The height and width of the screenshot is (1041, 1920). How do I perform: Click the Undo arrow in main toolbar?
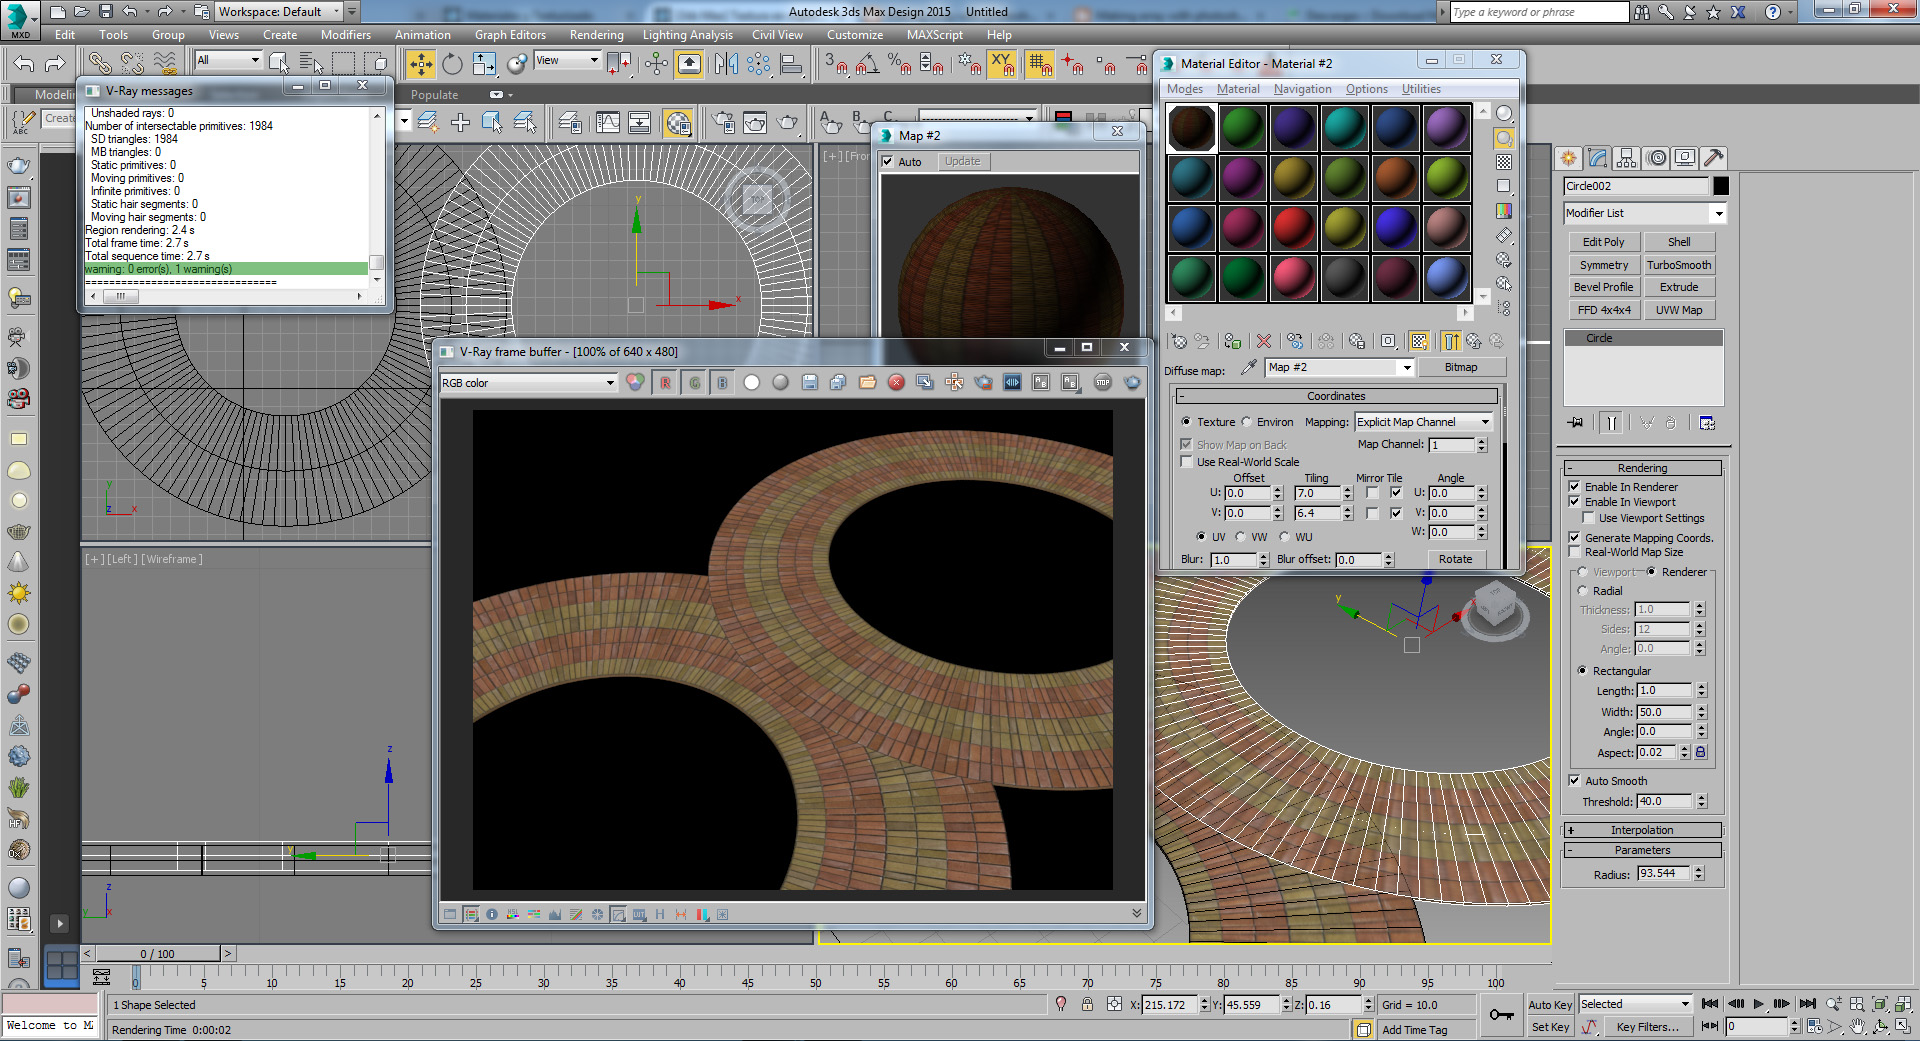(x=24, y=64)
